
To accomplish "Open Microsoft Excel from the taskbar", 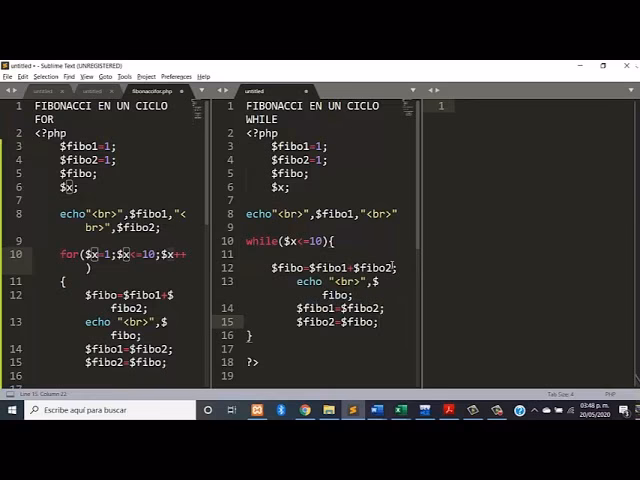I will click(x=401, y=410).
